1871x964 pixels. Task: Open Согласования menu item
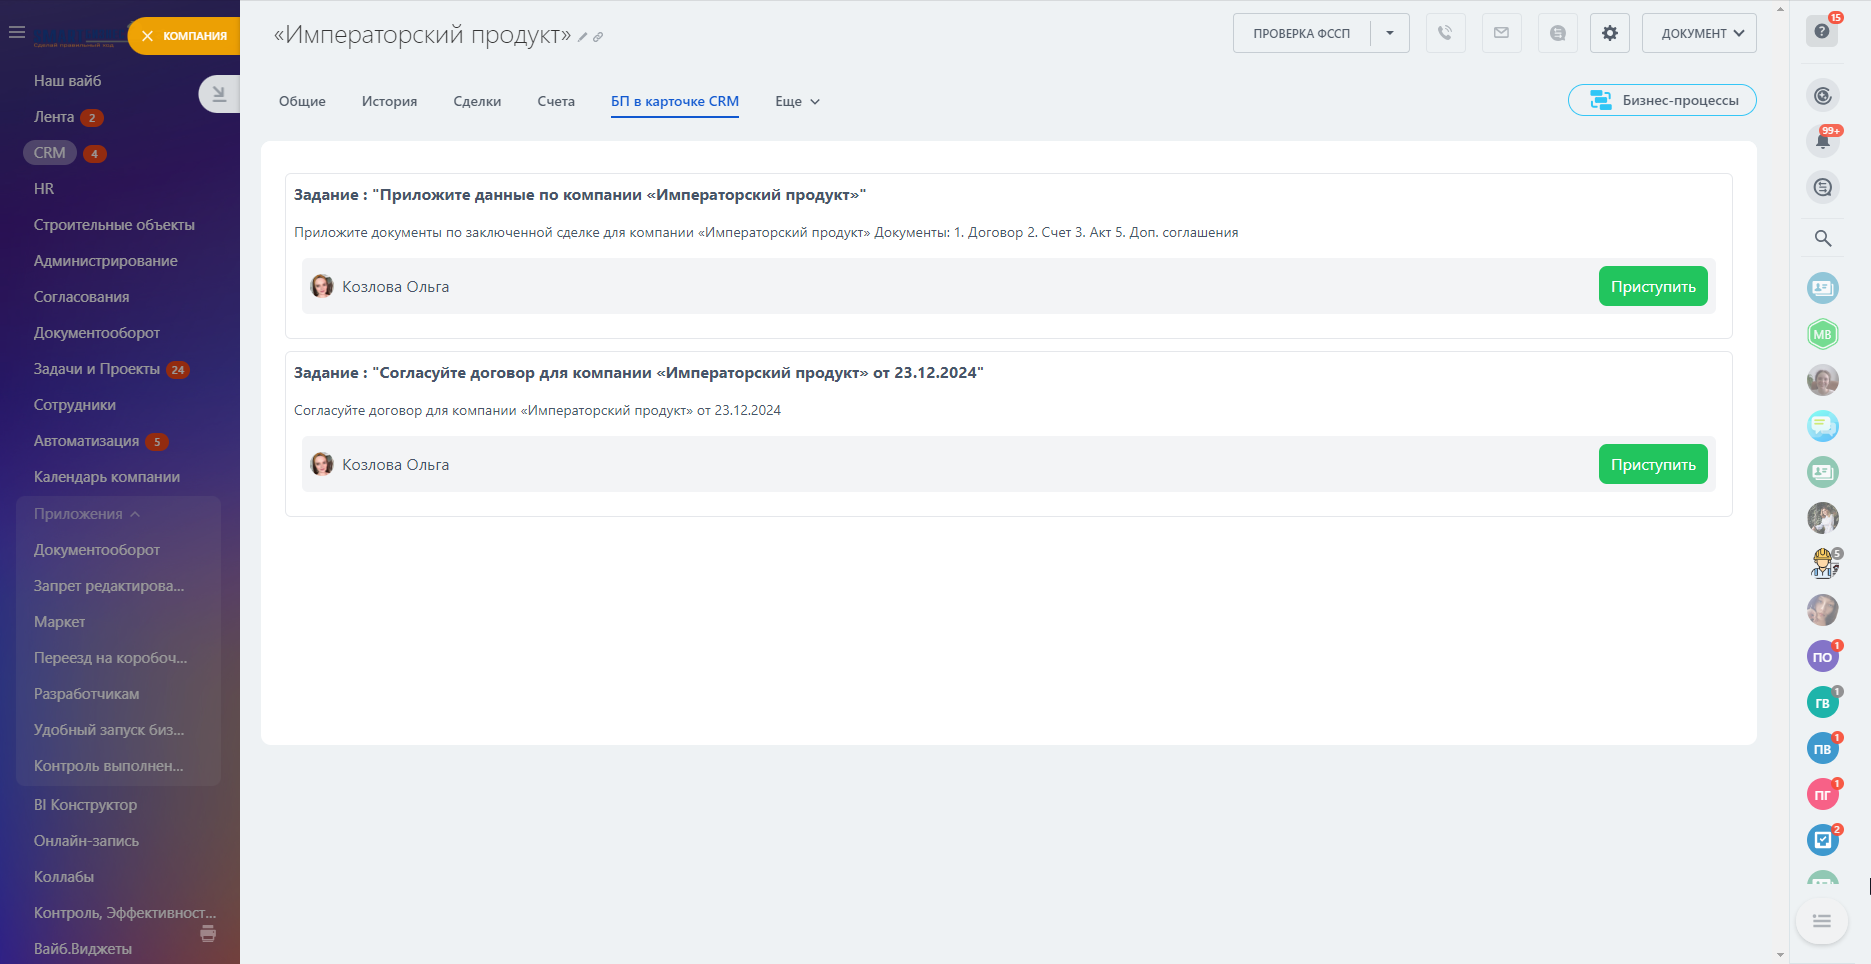click(x=82, y=297)
